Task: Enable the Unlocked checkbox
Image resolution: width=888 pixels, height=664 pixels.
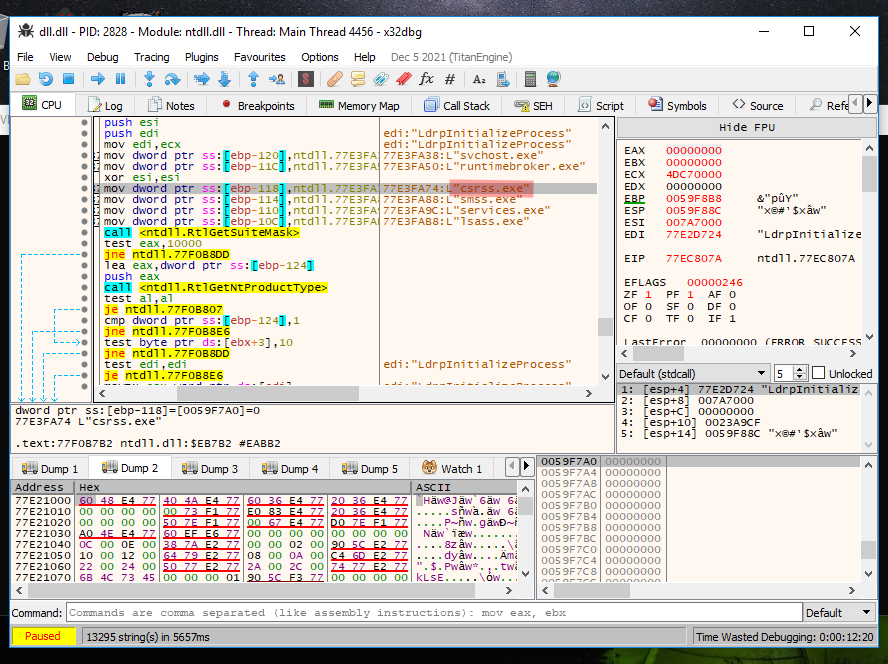Action: tap(818, 373)
